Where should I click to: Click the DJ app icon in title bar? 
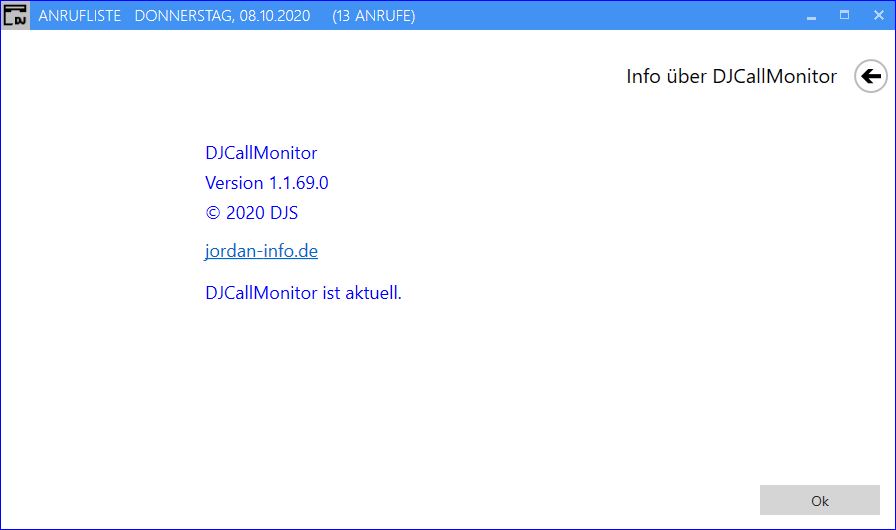(x=15, y=15)
